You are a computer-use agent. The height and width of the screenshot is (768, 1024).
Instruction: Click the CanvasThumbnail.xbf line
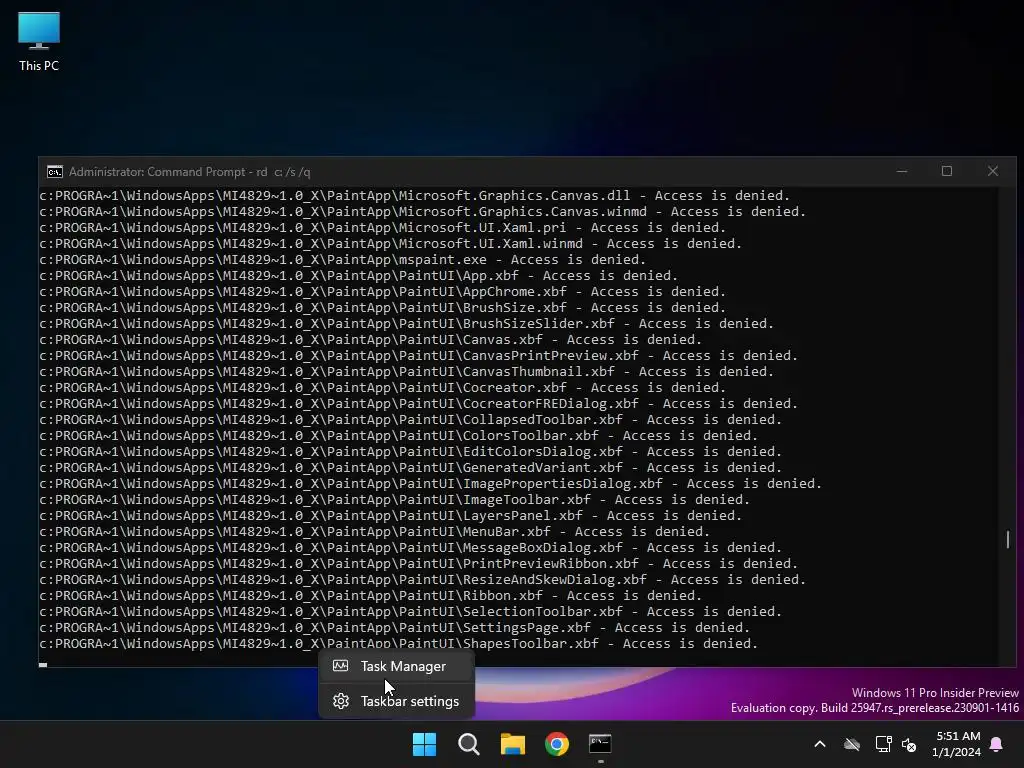[x=406, y=372]
